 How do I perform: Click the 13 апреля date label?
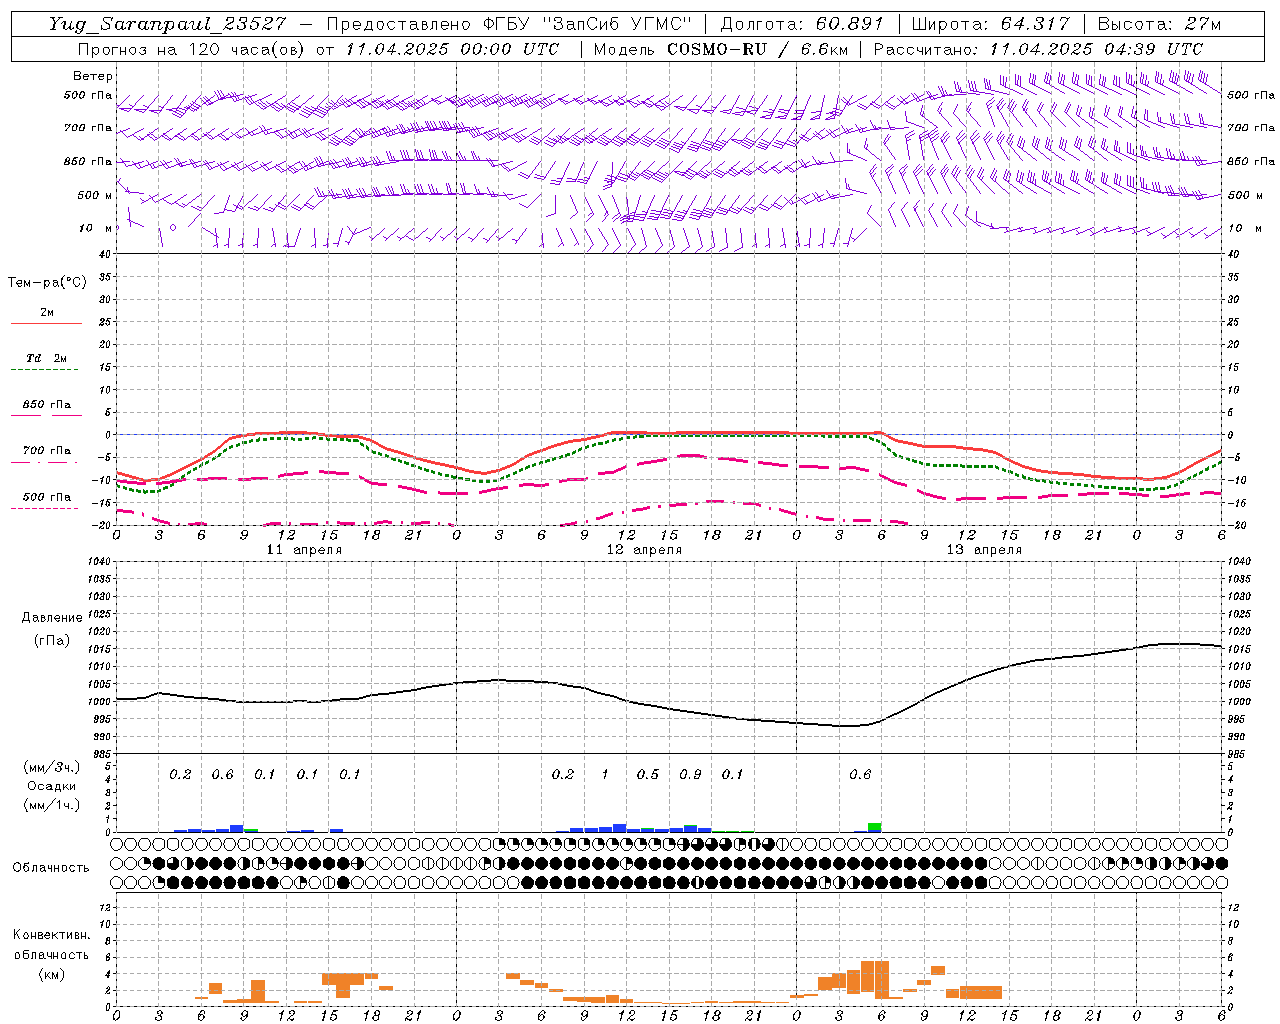pos(984,550)
